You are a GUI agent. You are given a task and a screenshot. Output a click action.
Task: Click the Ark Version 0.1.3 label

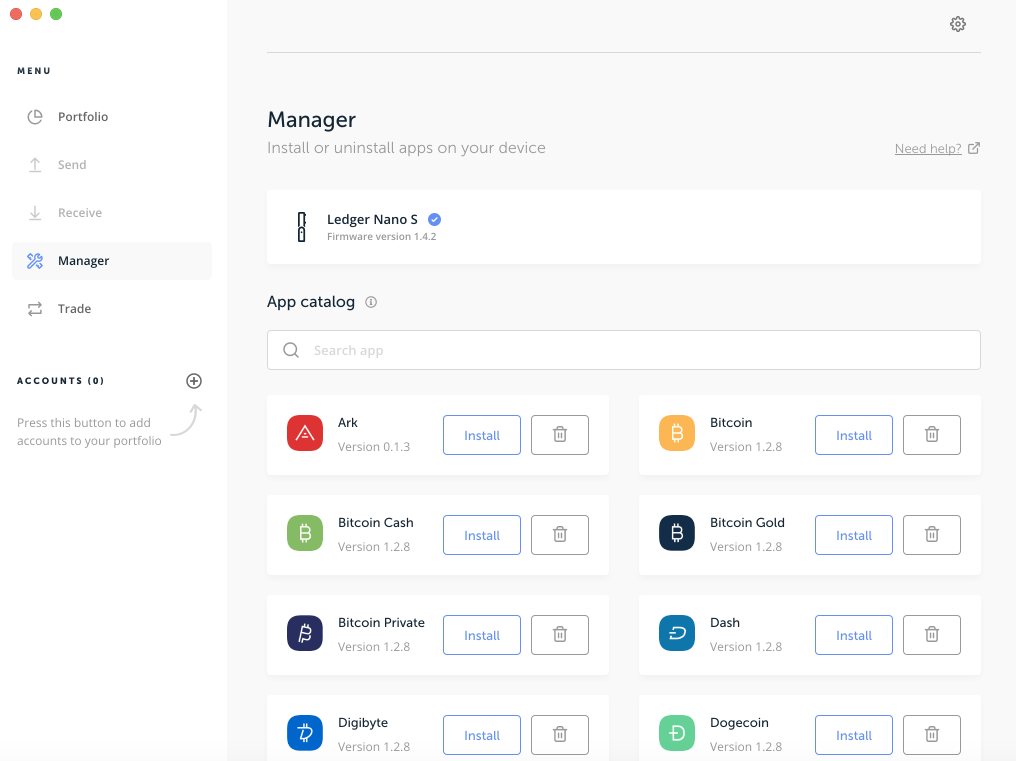click(x=374, y=447)
